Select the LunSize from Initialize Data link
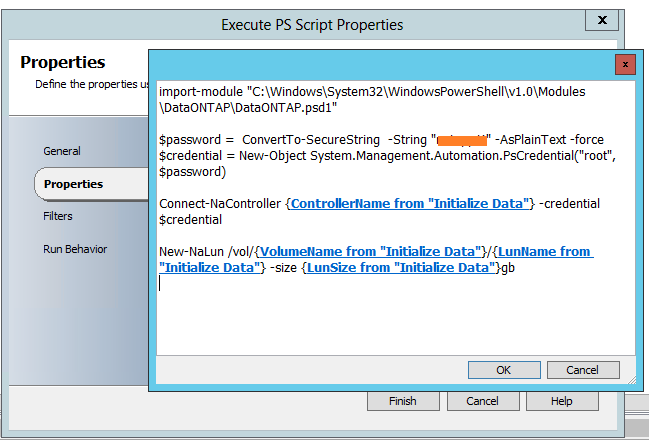 pos(400,267)
